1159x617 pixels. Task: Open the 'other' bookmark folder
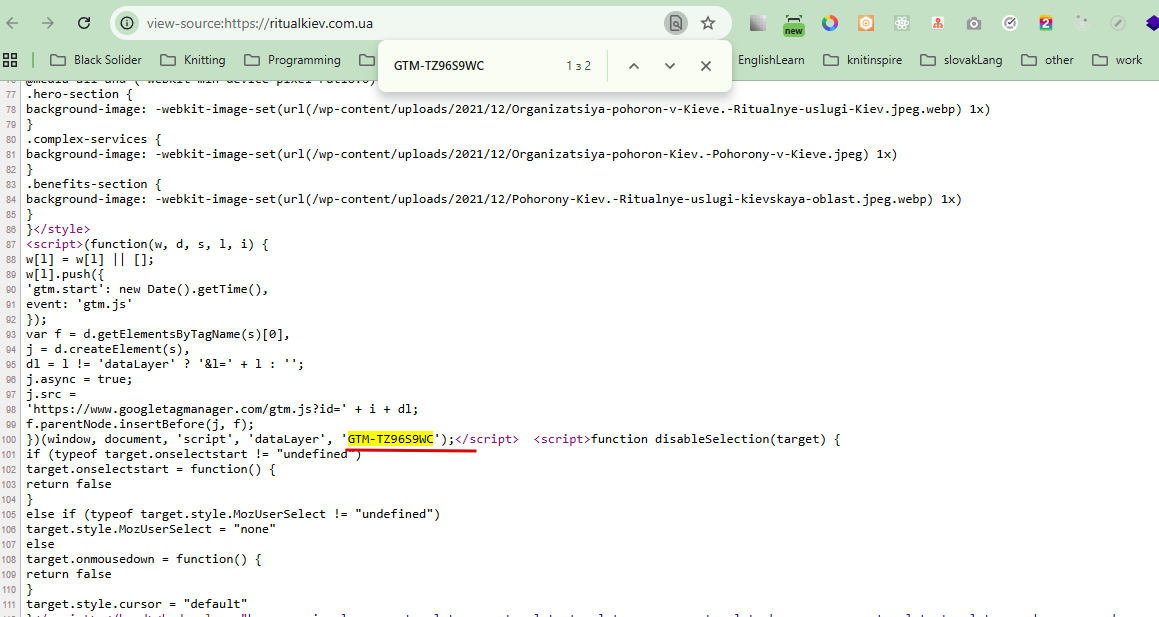pos(1047,60)
